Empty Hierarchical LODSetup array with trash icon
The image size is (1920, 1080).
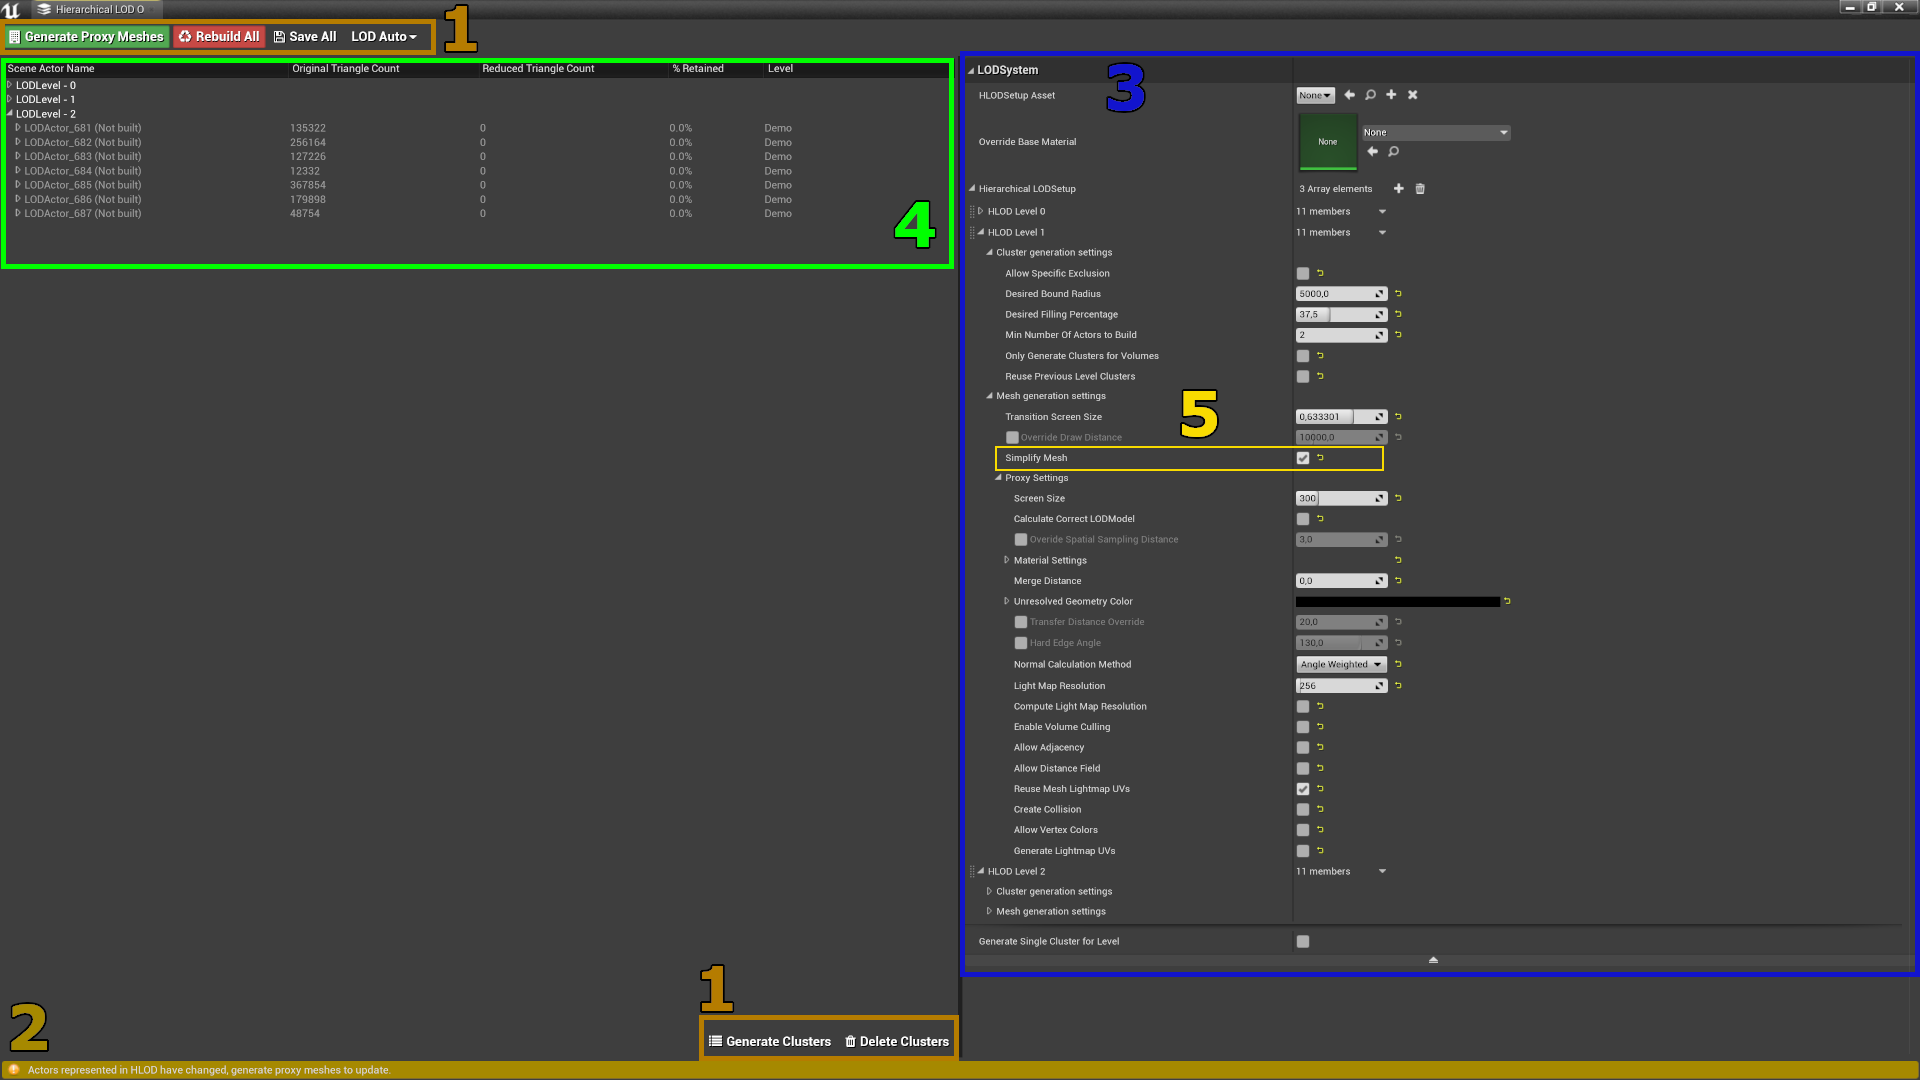[1419, 189]
